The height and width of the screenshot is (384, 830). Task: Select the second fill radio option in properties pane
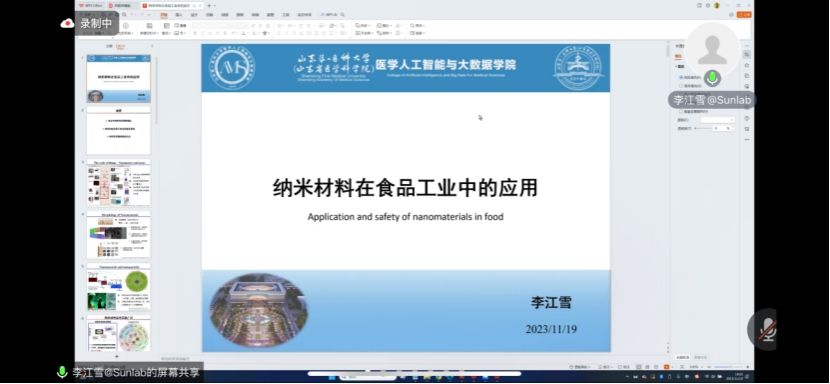coord(681,86)
